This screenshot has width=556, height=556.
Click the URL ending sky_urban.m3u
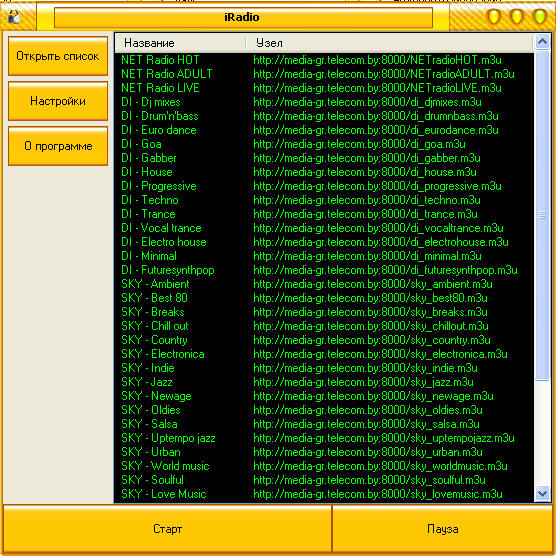(368, 452)
